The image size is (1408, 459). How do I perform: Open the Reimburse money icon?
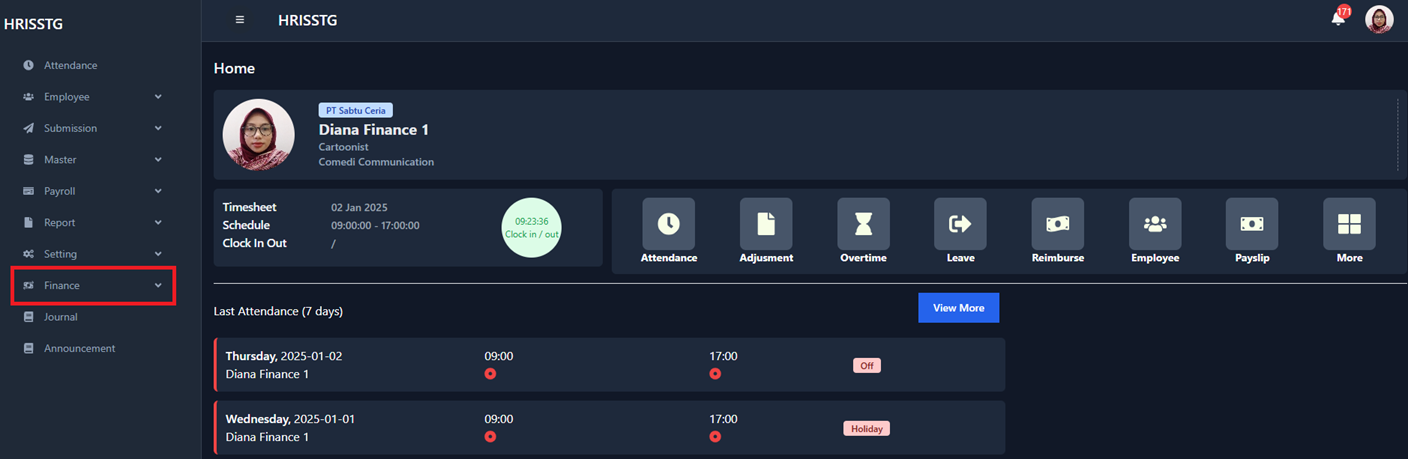coord(1058,224)
